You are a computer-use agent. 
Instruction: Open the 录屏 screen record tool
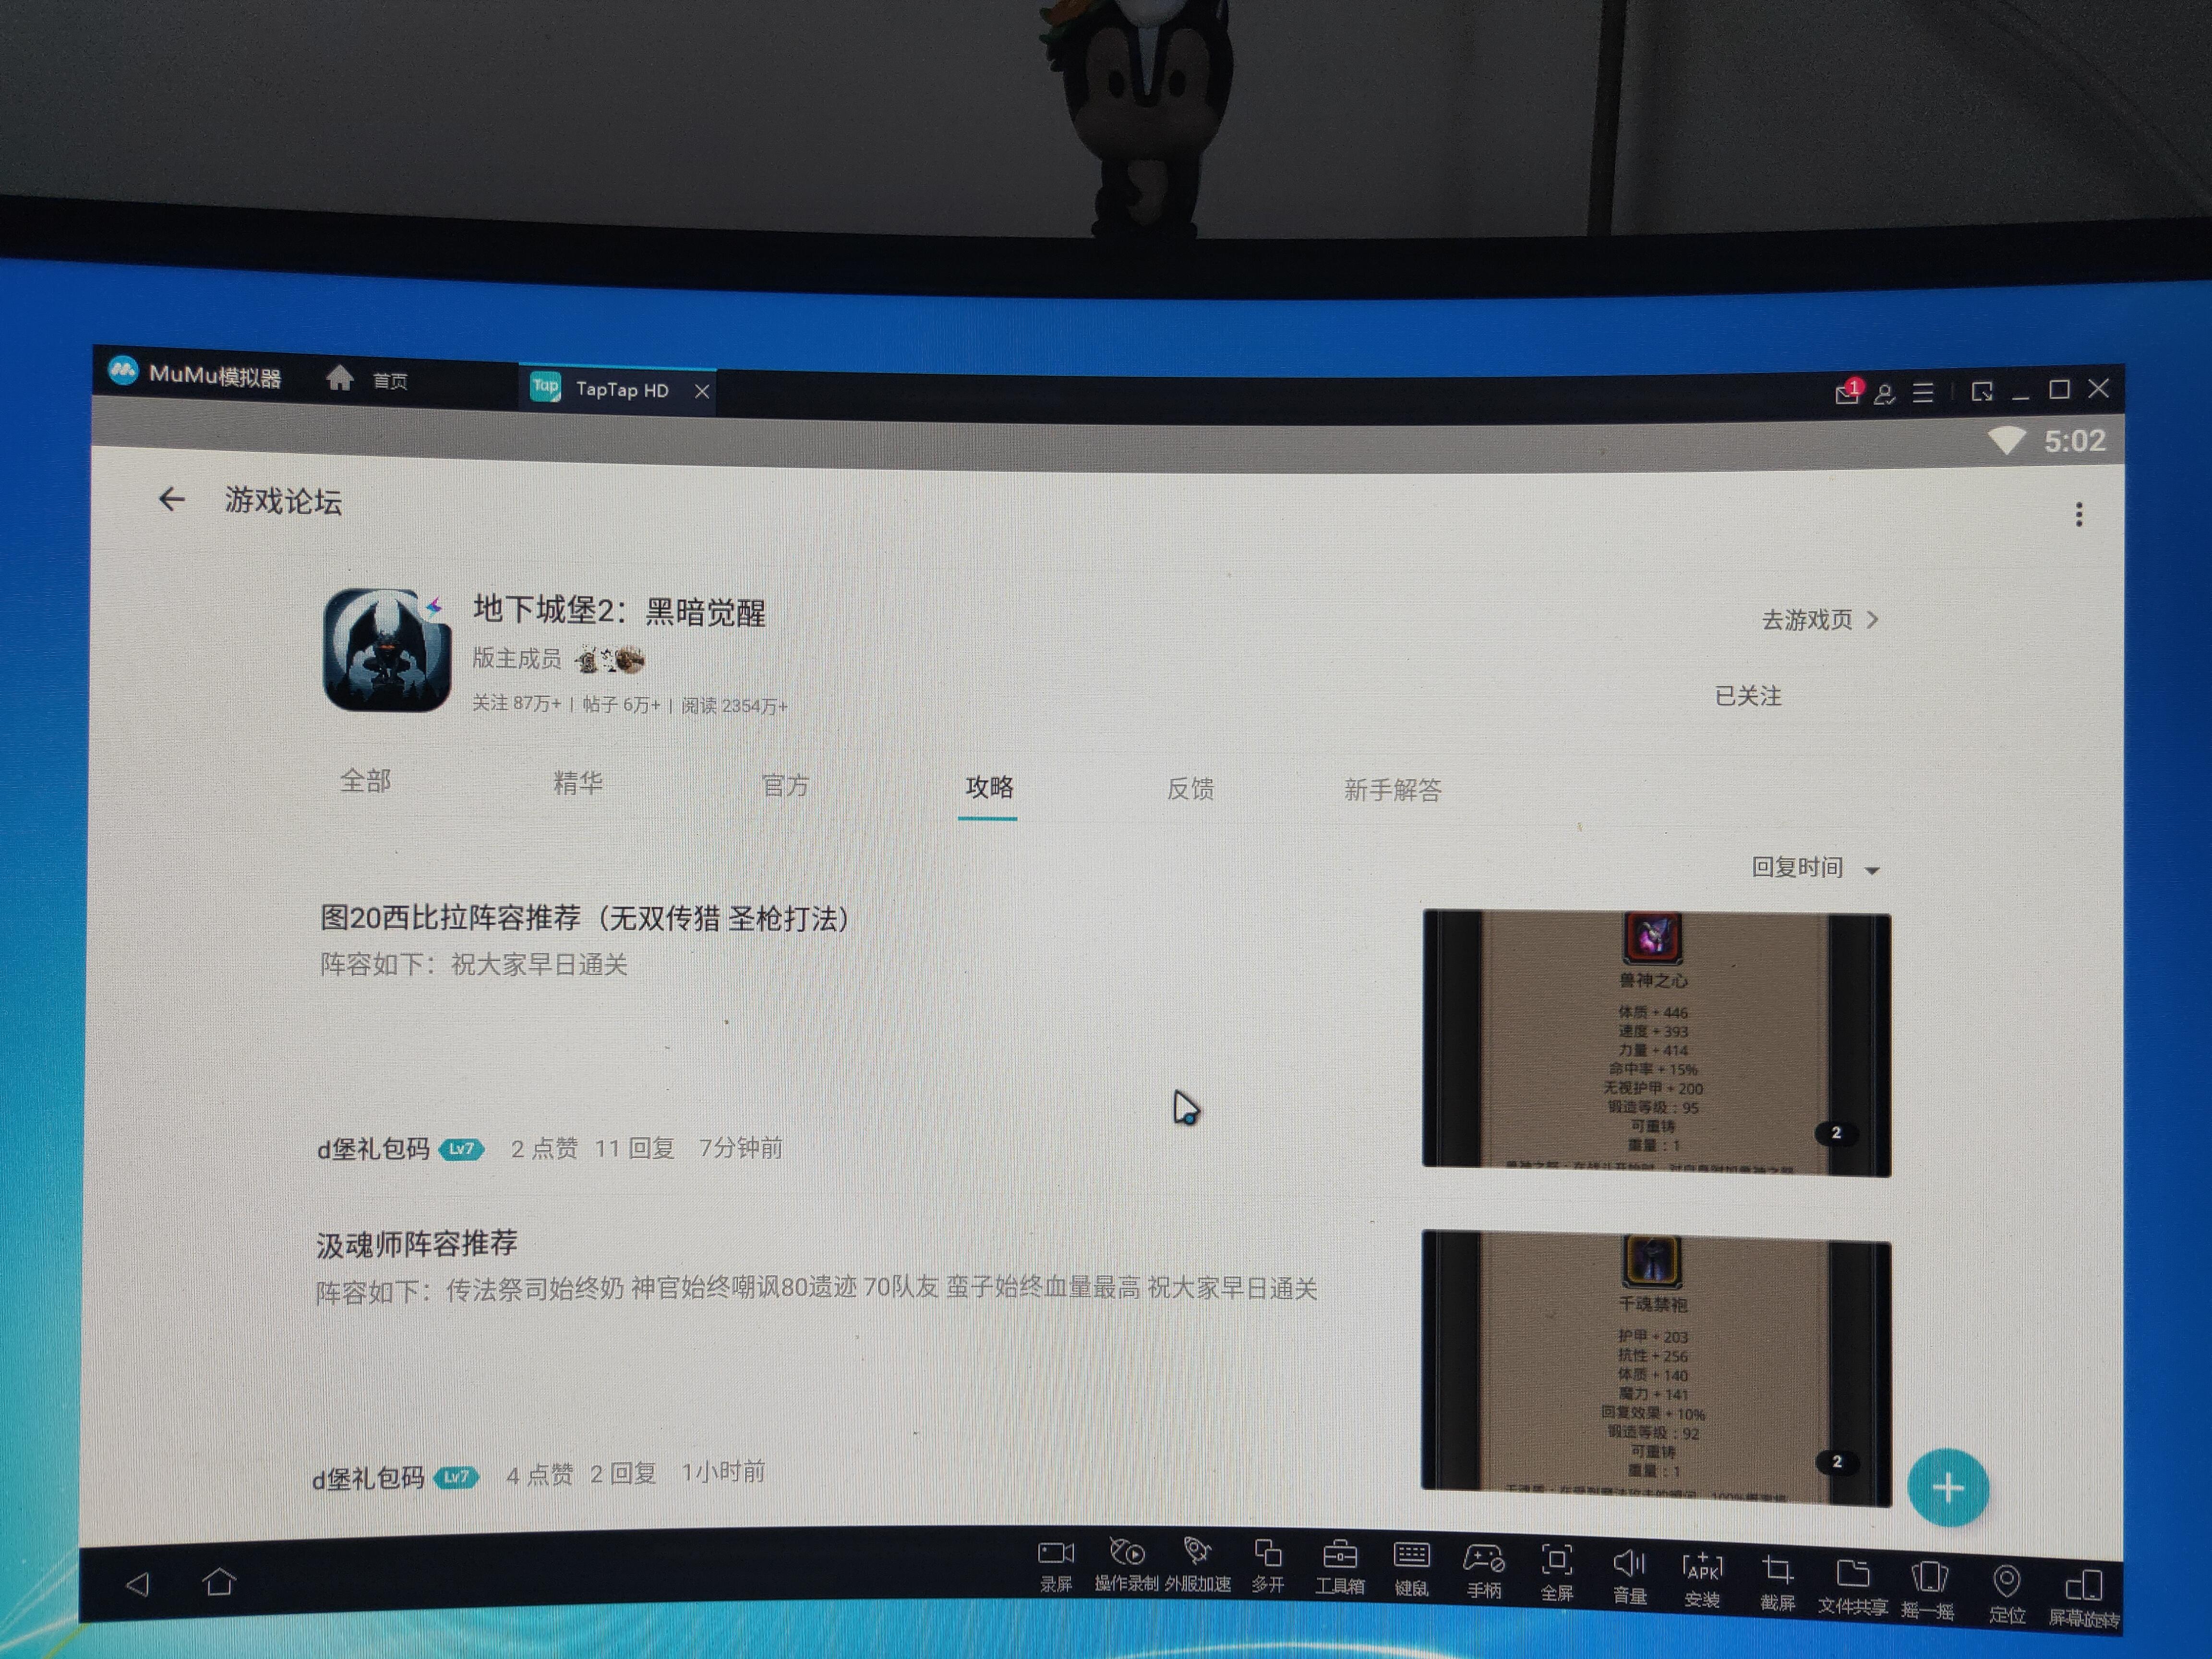[x=1055, y=1565]
